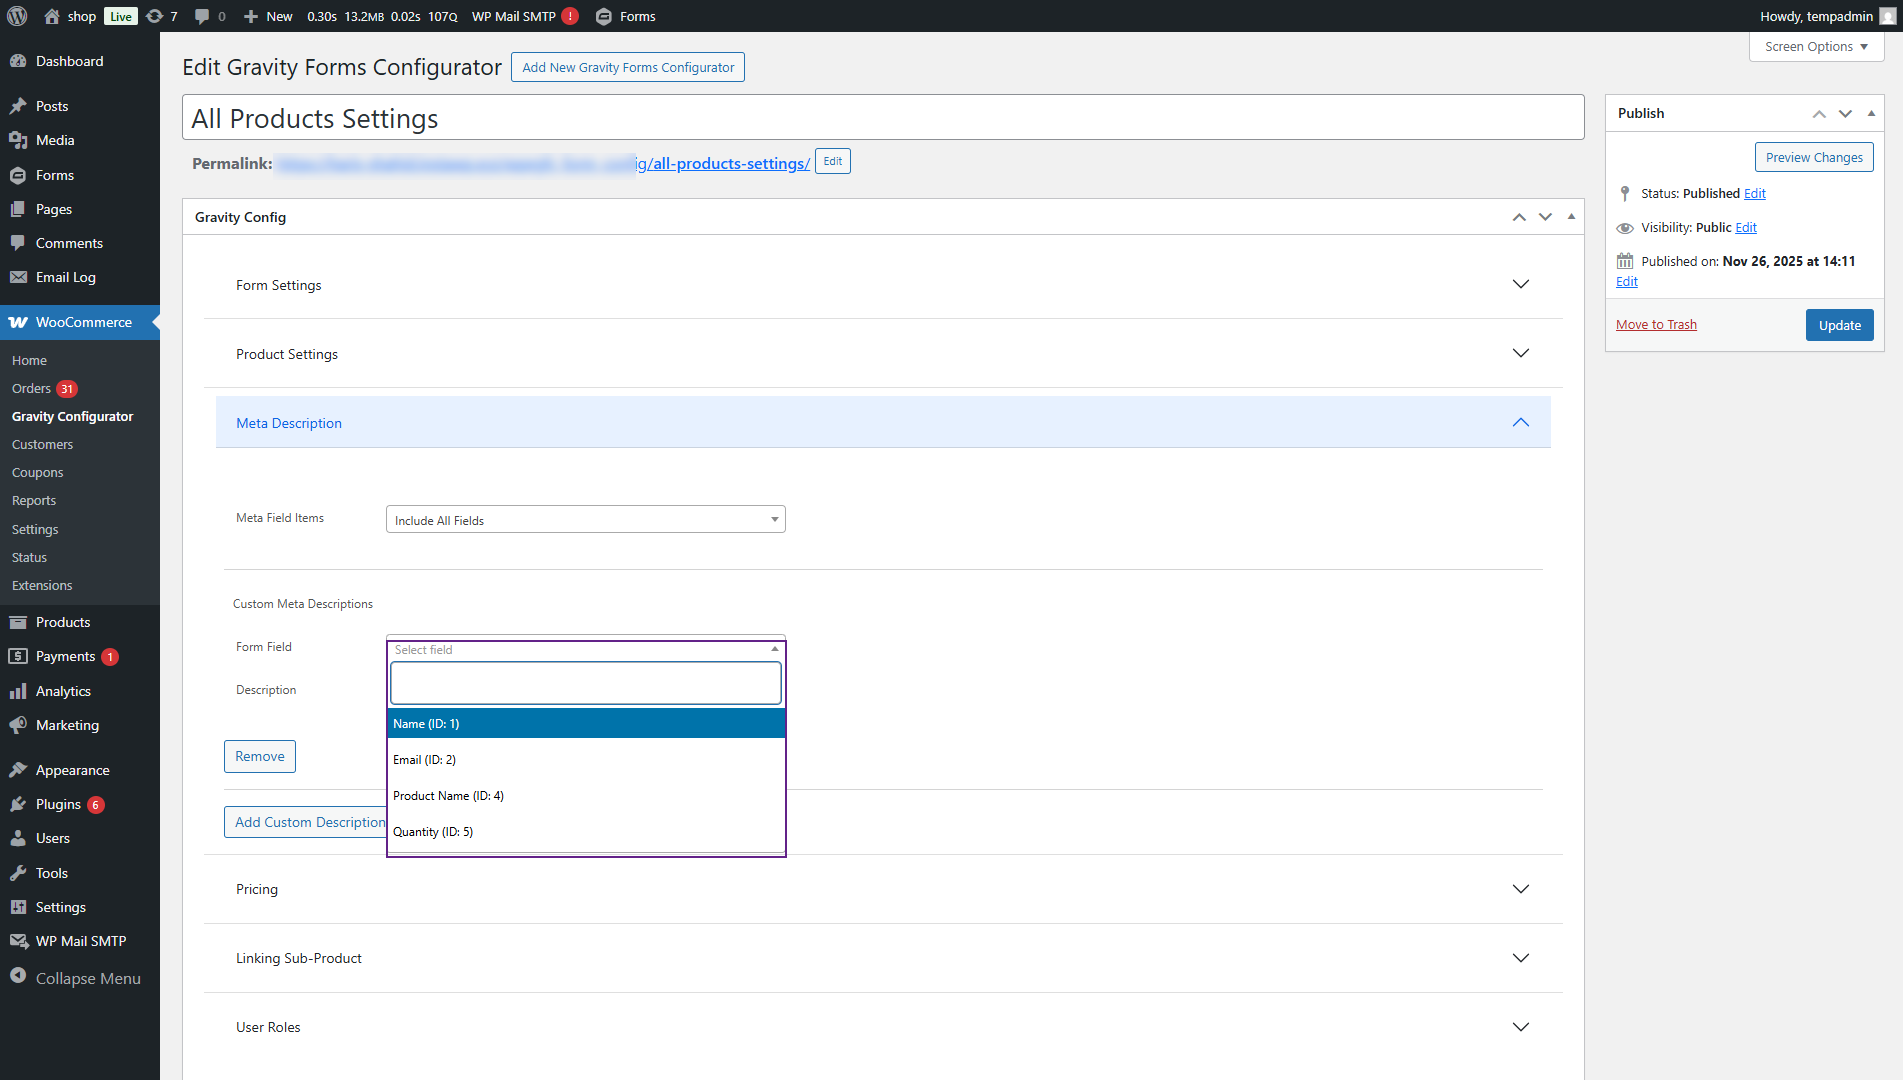Screen dimensions: 1903x1080
Task: Click the All Products Settings title field
Action: click(x=883, y=118)
